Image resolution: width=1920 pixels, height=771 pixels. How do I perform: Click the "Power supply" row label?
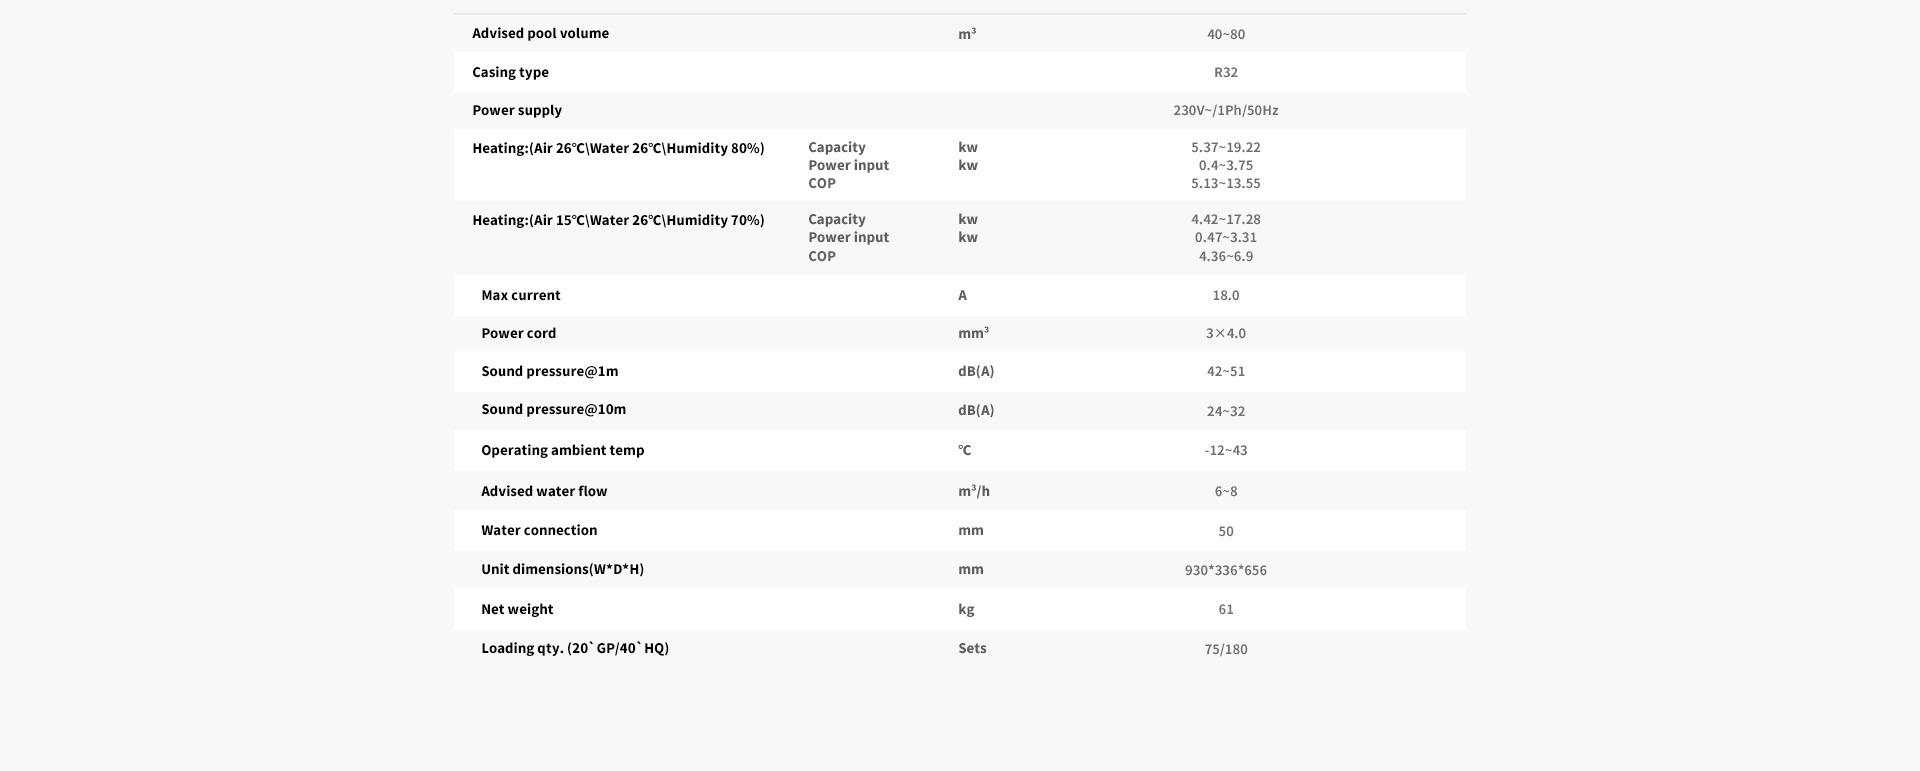pyautogui.click(x=517, y=110)
